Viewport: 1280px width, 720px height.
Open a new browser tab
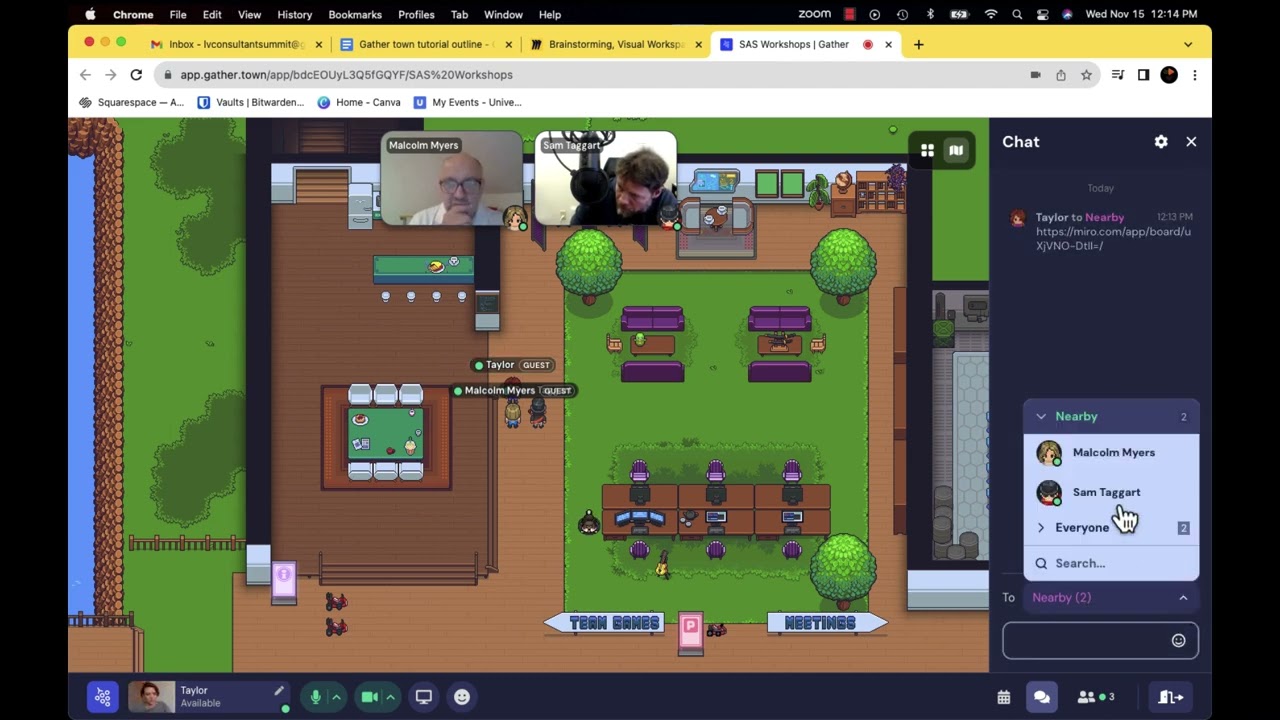tap(918, 44)
